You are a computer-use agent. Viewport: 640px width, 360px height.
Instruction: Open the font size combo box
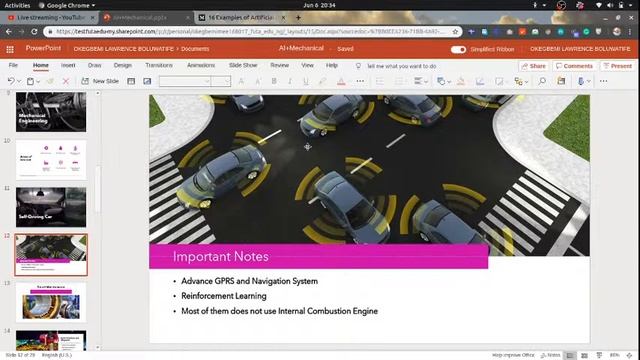221,81
